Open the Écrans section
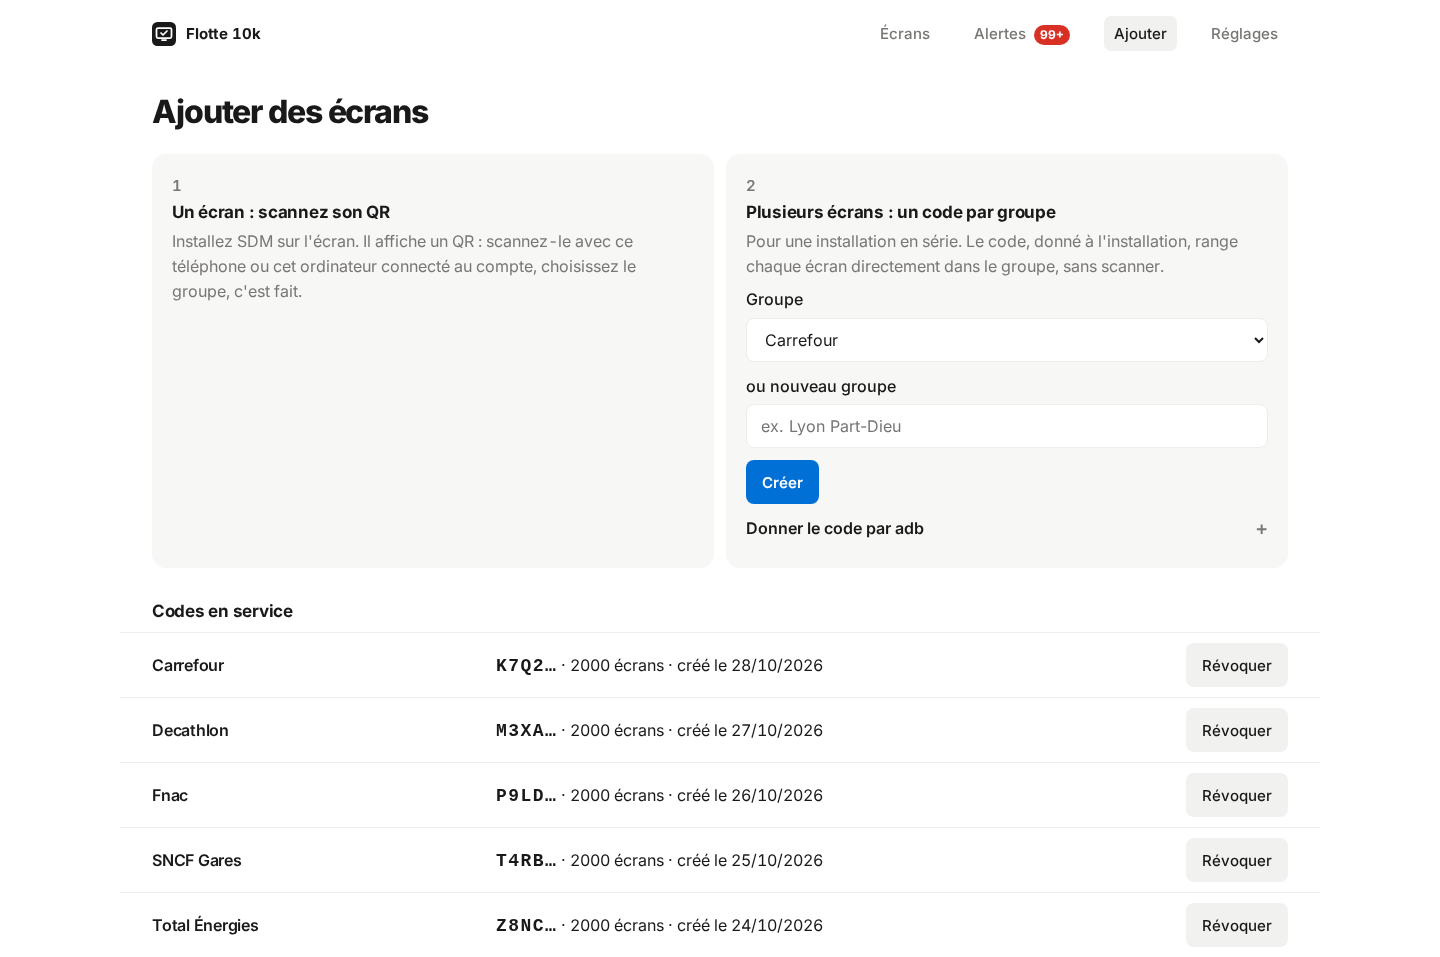1440x957 pixels. click(x=905, y=34)
